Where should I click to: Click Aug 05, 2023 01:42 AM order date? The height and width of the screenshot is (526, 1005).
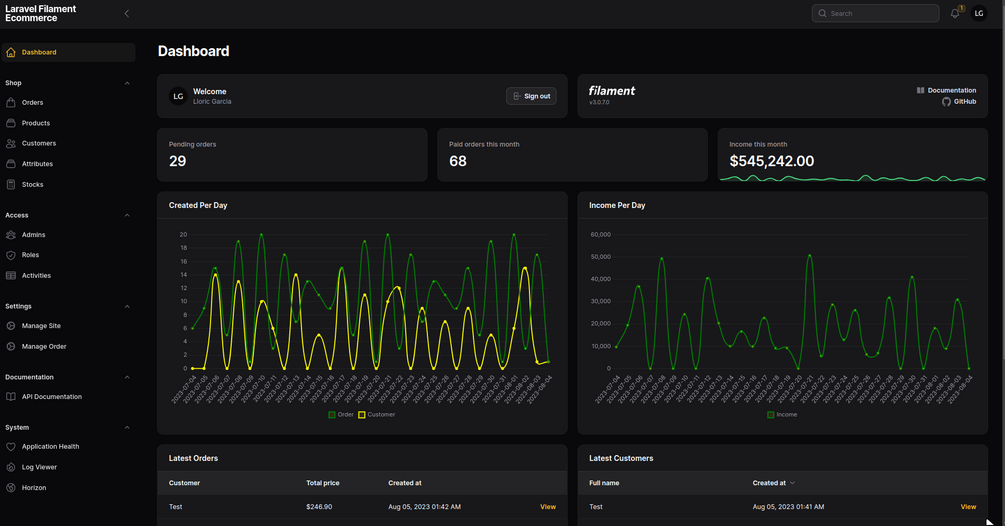tap(424, 507)
